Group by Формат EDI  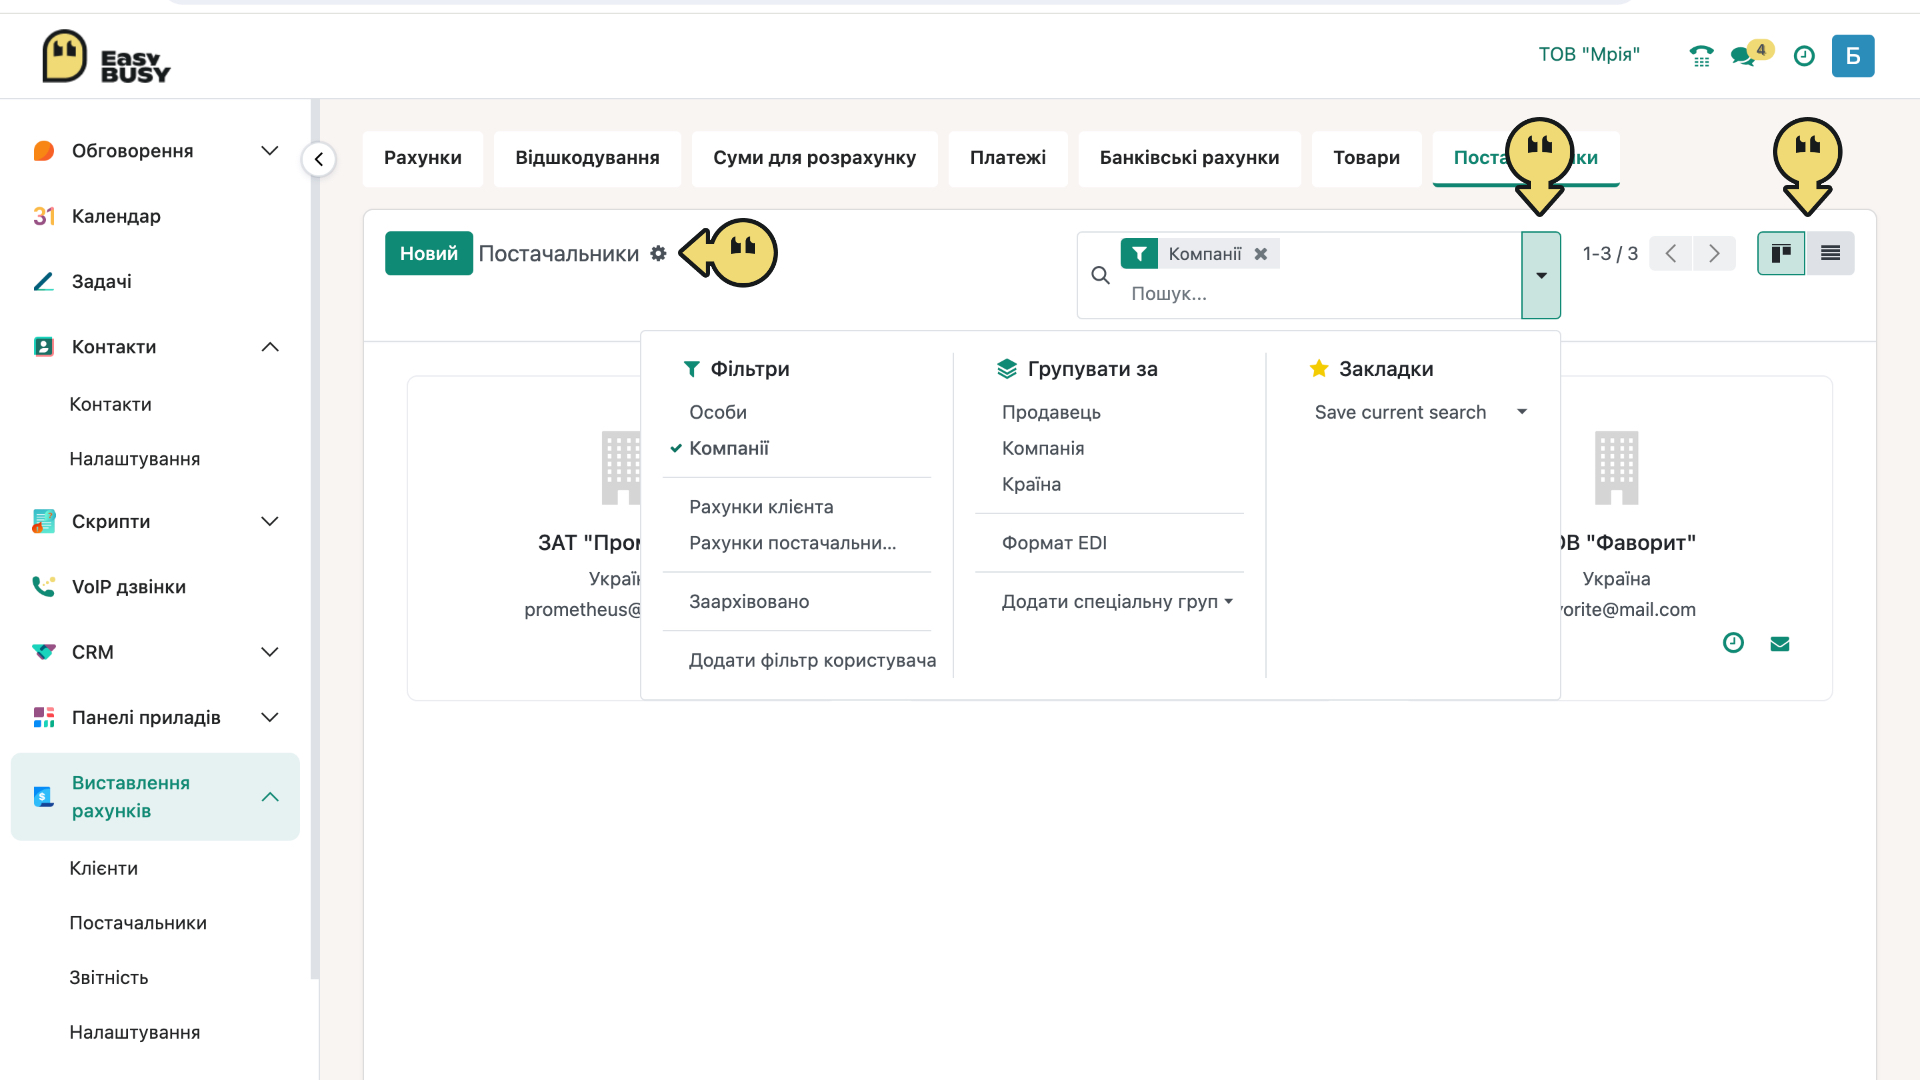pyautogui.click(x=1054, y=543)
